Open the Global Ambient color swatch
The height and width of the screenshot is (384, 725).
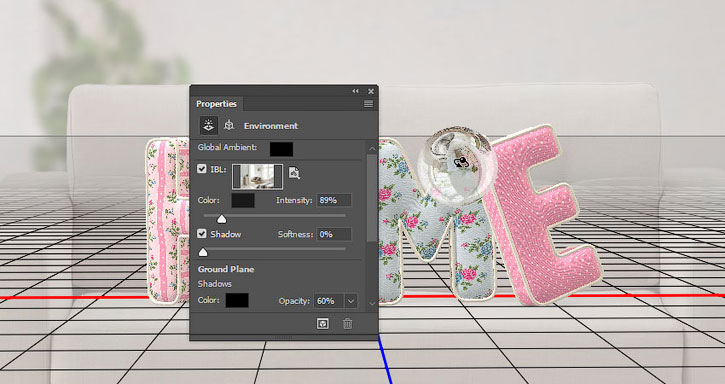click(x=281, y=149)
